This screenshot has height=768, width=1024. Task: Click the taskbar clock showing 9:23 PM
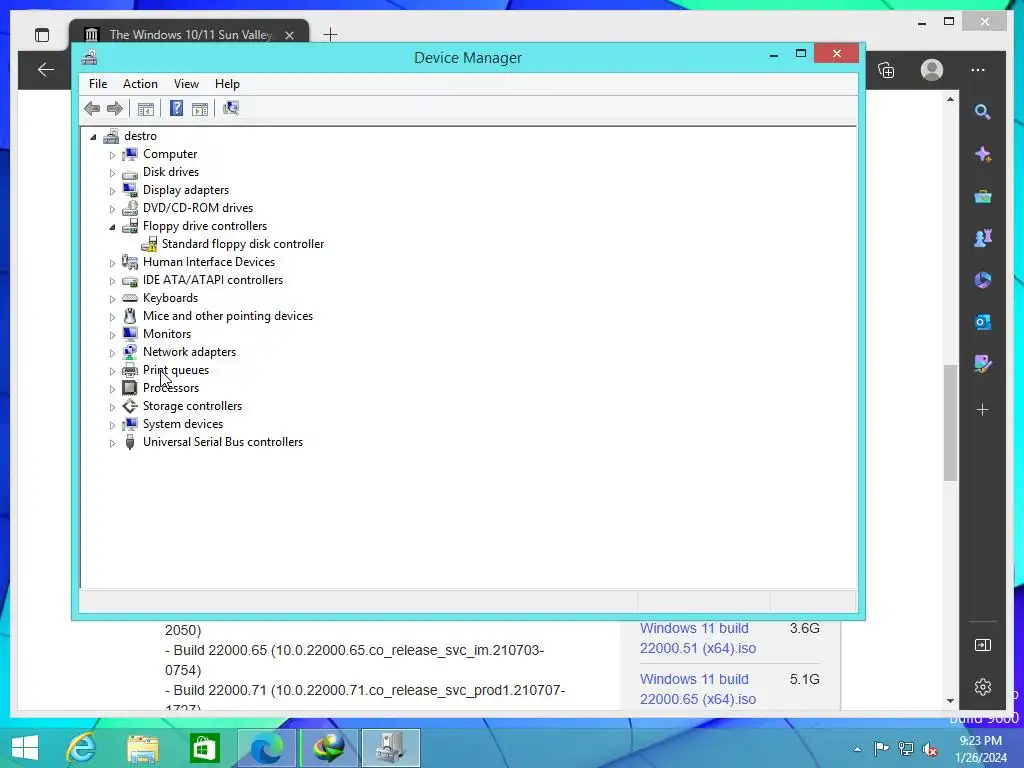click(x=980, y=749)
